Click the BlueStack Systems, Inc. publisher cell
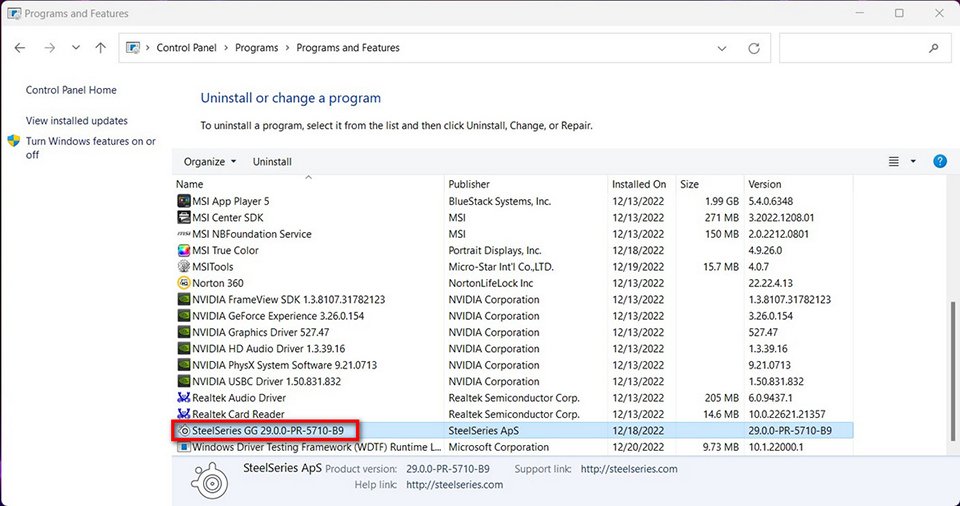 pyautogui.click(x=500, y=201)
